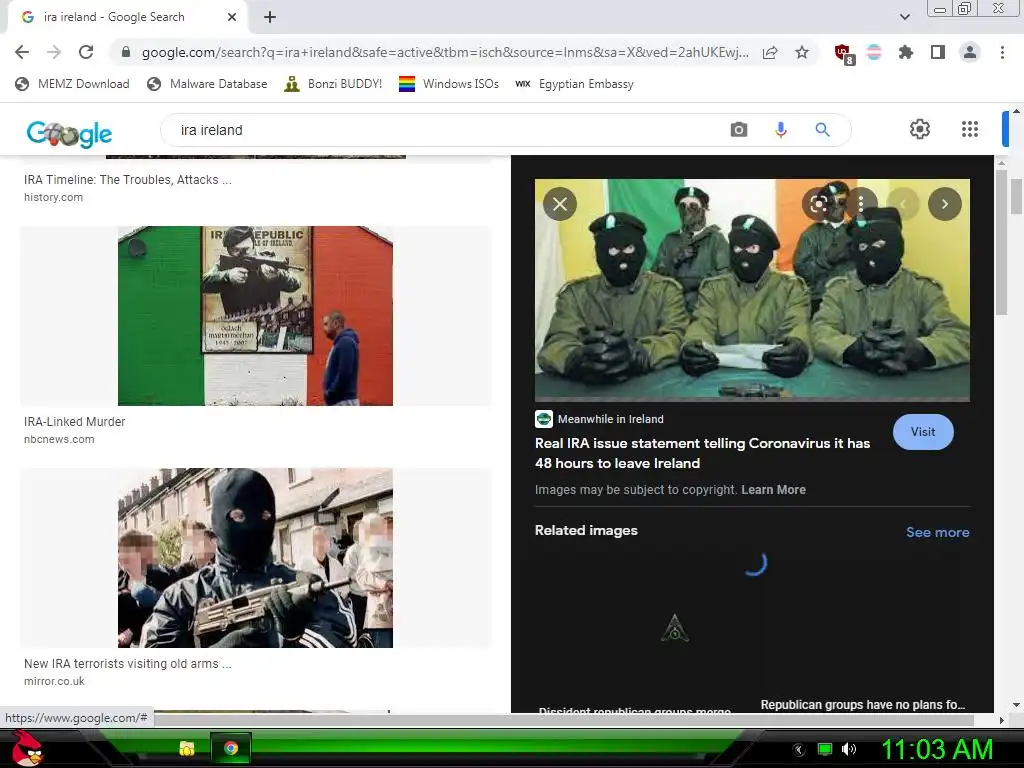The width and height of the screenshot is (1024, 768).
Task: Click the Google logo
Action: [x=69, y=133]
